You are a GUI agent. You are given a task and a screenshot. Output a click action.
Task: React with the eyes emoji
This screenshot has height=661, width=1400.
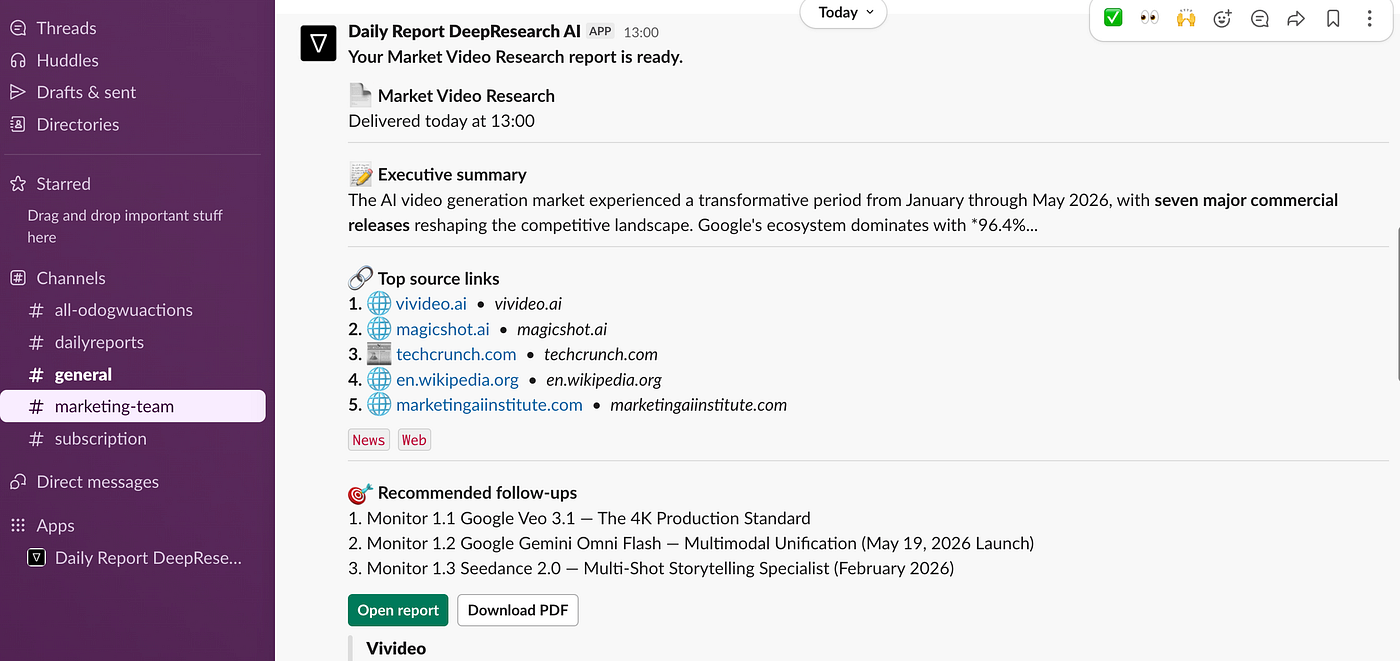coord(1149,18)
